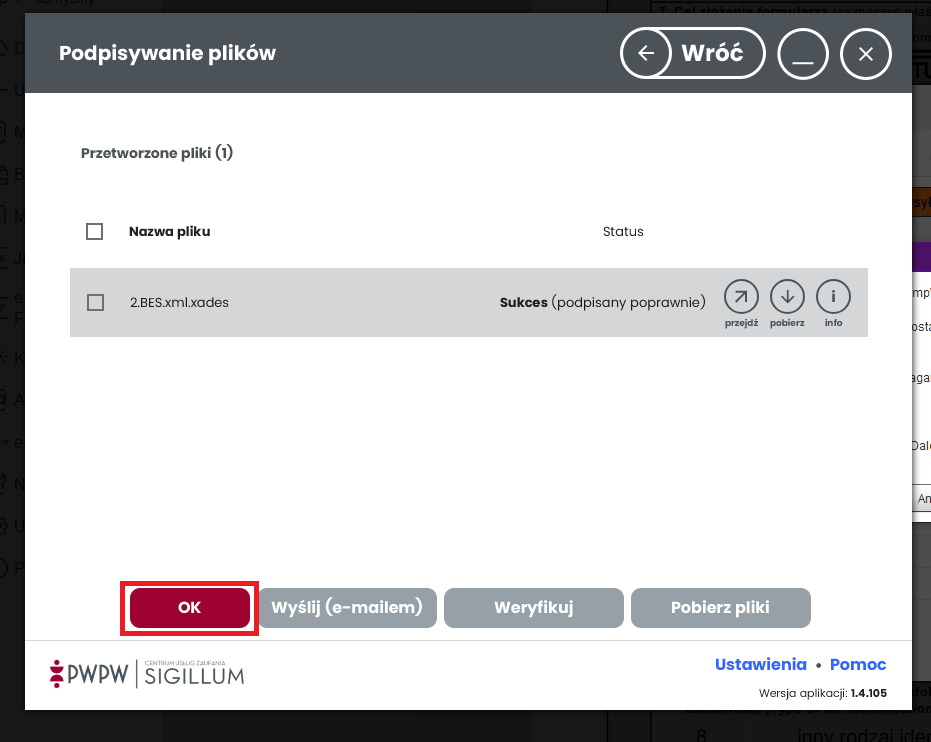Viewport: 931px width, 742px height.
Task: Download the file using pobierz icon
Action: click(x=787, y=296)
